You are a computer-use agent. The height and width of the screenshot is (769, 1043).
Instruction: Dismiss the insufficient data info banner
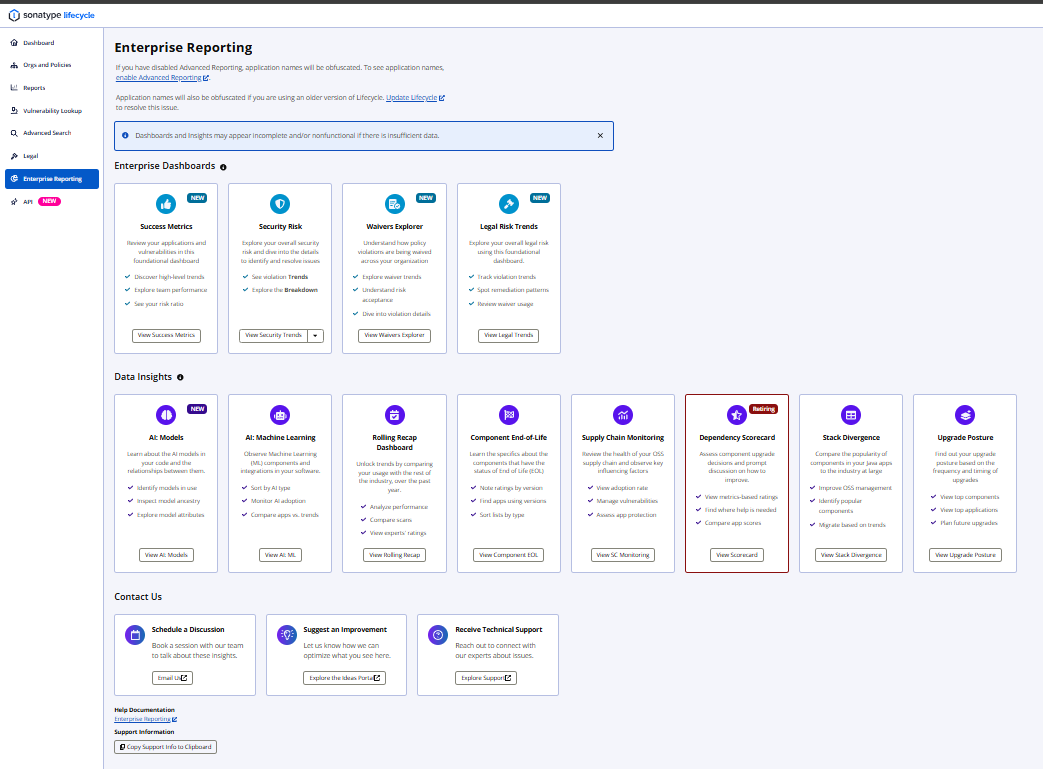point(600,136)
